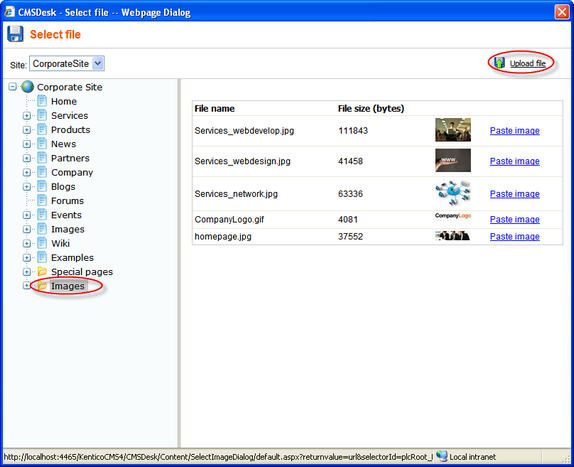Select the Products item in tree

pyautogui.click(x=70, y=130)
